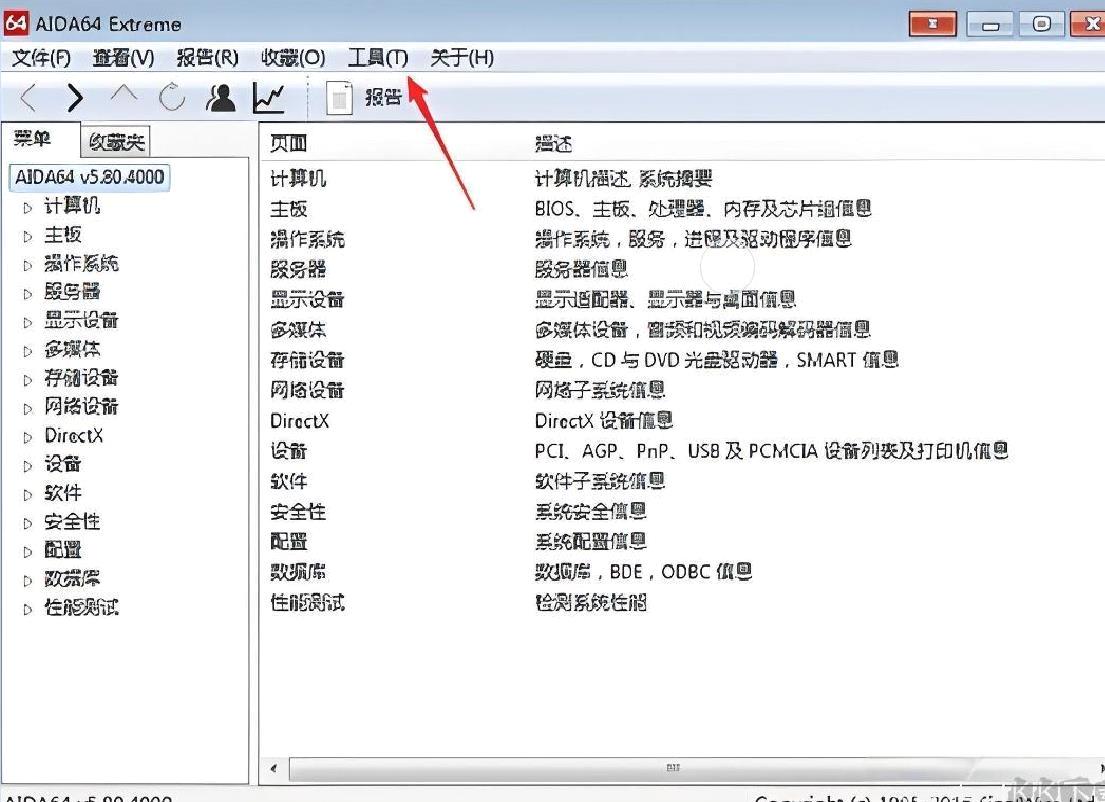This screenshot has height=802, width=1105.
Task: Expand the 性能测试 node in the tree
Action: point(27,609)
